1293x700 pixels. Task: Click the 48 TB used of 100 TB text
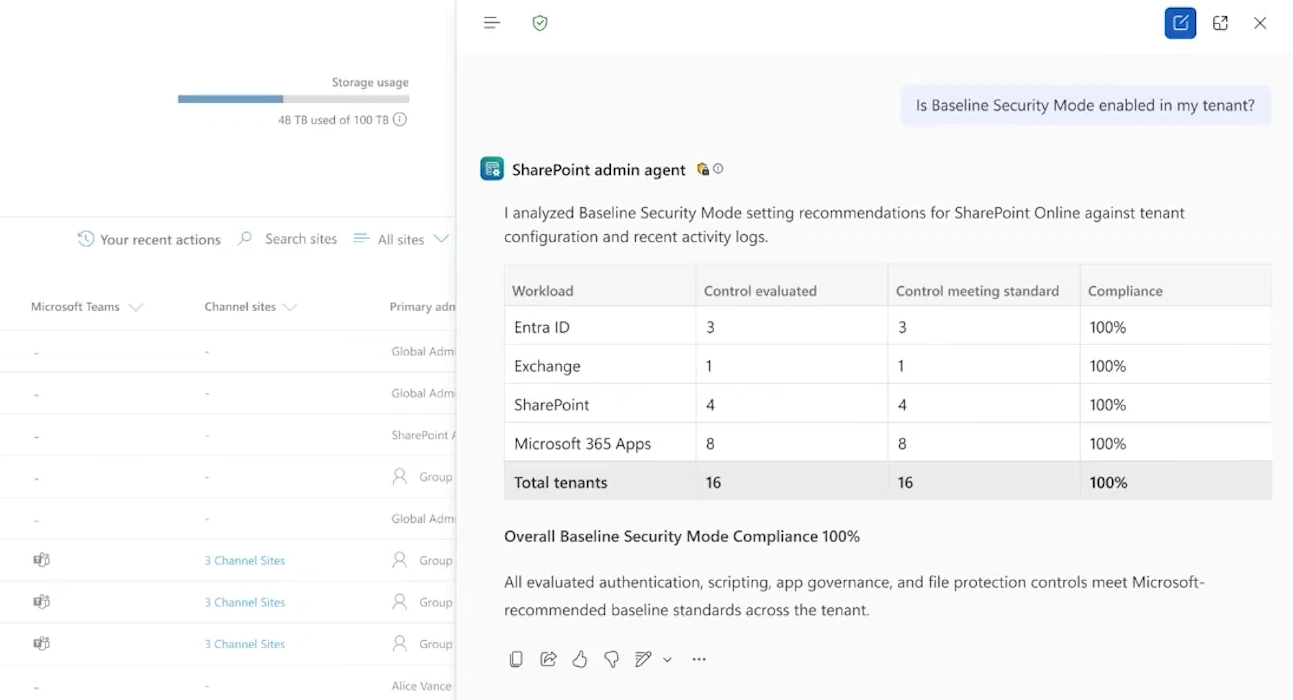333,120
